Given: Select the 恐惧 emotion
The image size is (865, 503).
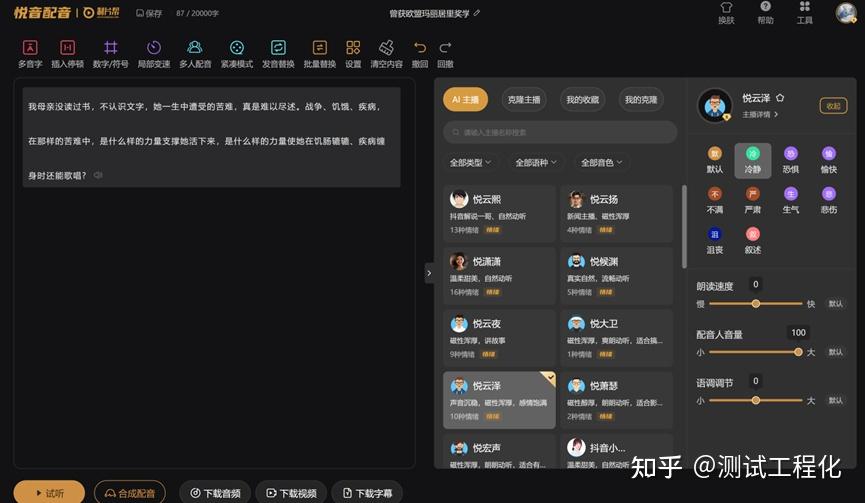Looking at the screenshot, I should click(x=791, y=160).
